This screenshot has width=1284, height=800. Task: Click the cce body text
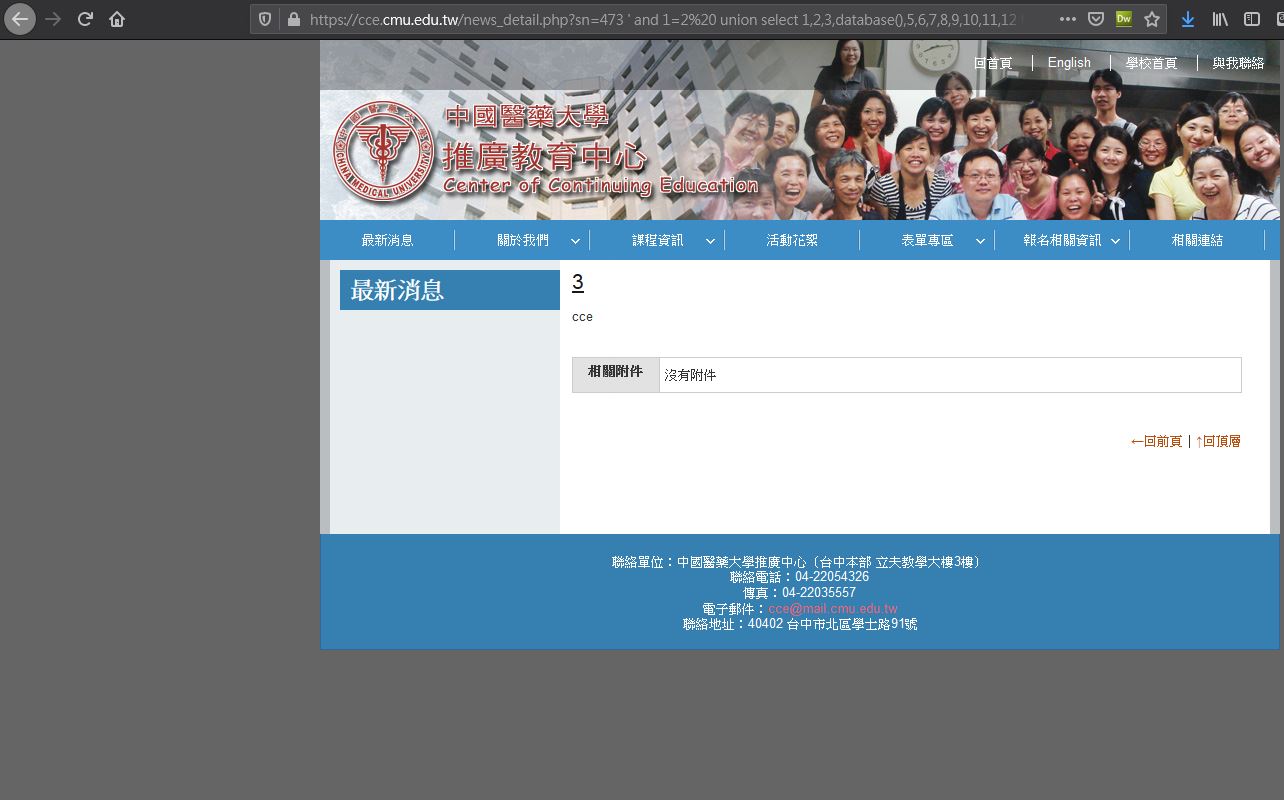click(582, 317)
